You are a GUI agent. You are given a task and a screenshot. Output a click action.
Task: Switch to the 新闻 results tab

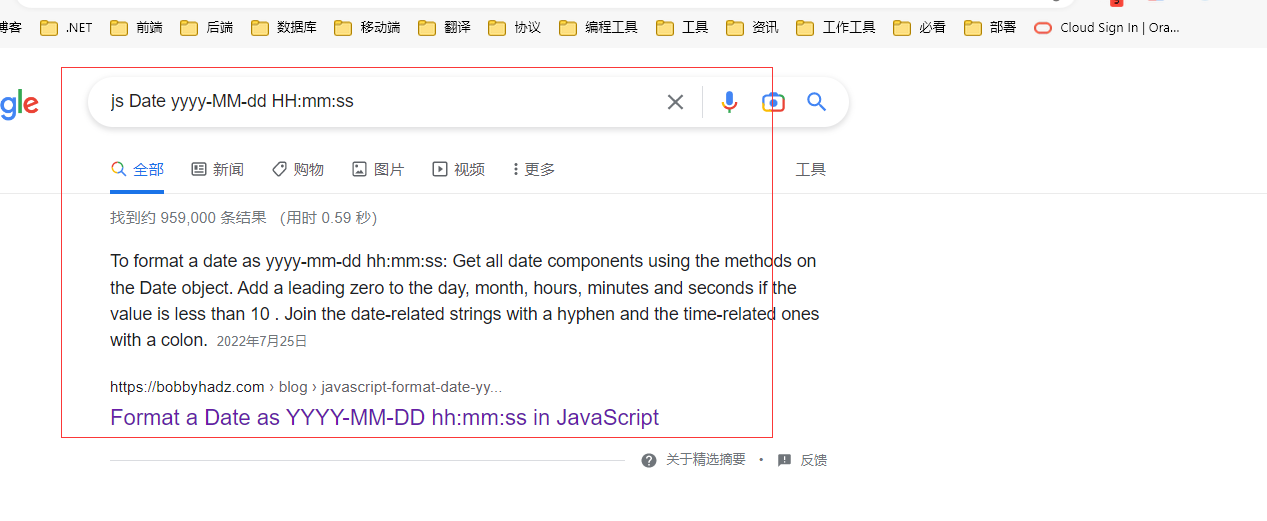click(217, 170)
